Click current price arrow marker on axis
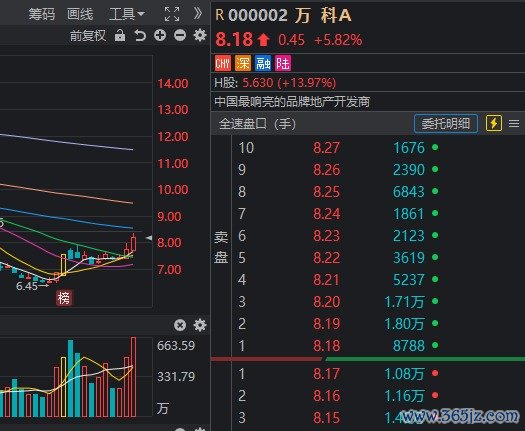The height and width of the screenshot is (431, 525). [x=149, y=238]
